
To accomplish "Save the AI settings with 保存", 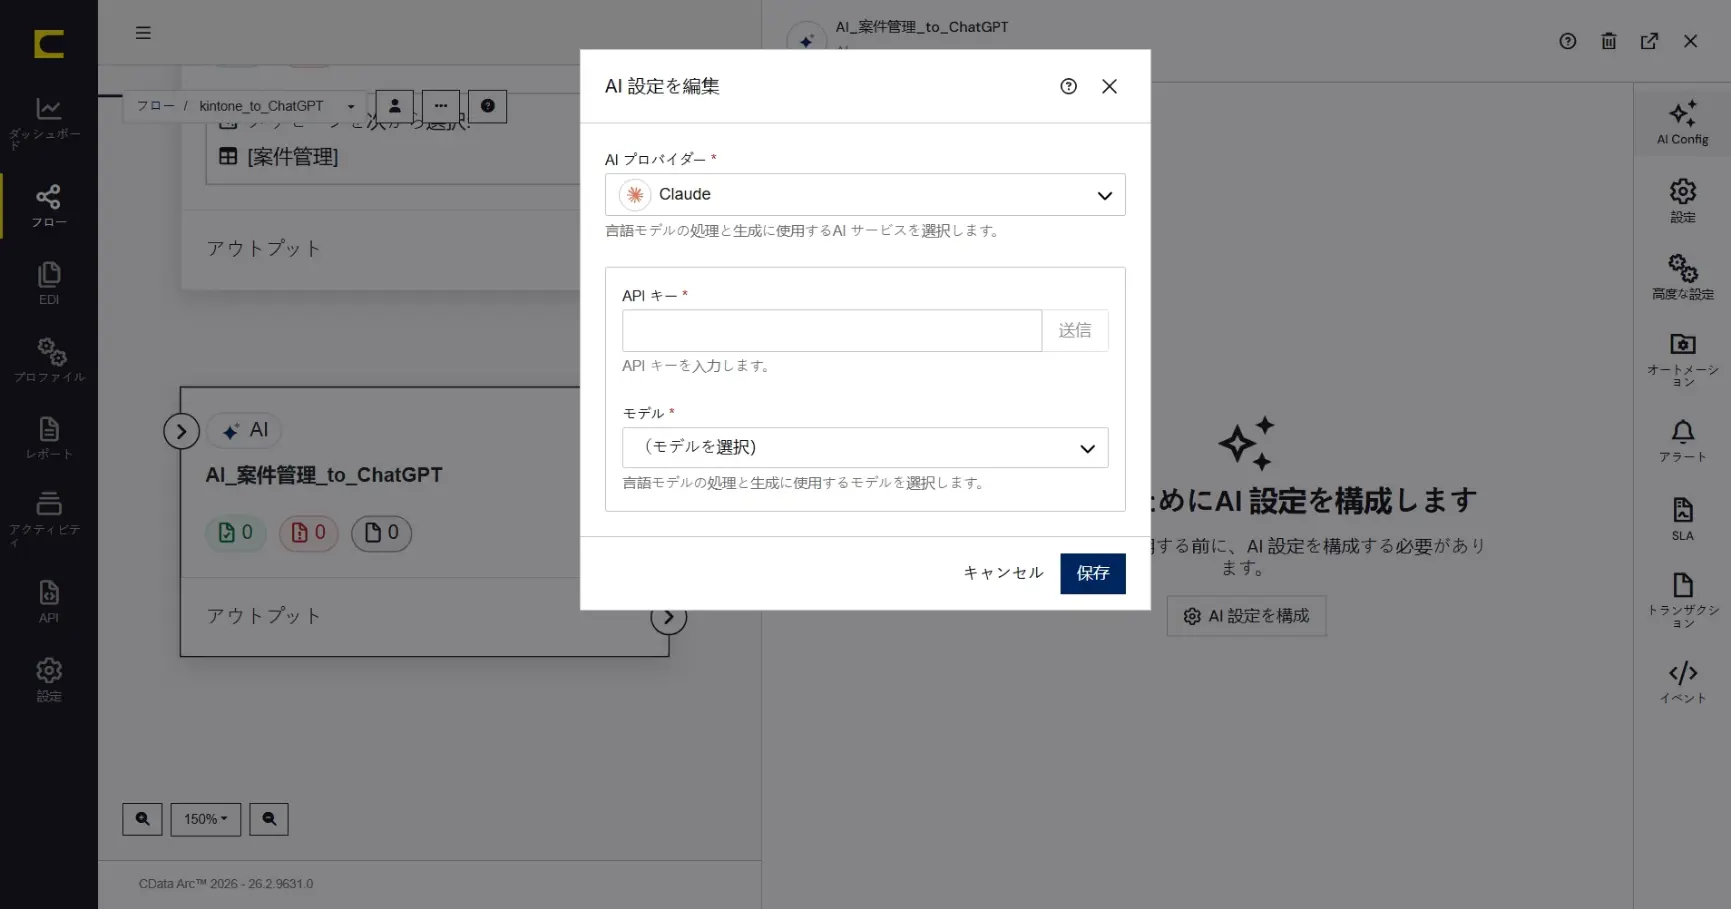I will click(x=1093, y=573).
